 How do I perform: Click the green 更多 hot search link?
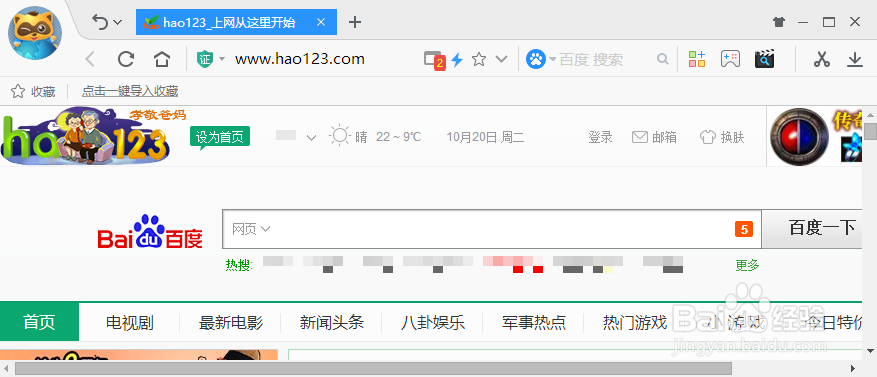point(747,265)
